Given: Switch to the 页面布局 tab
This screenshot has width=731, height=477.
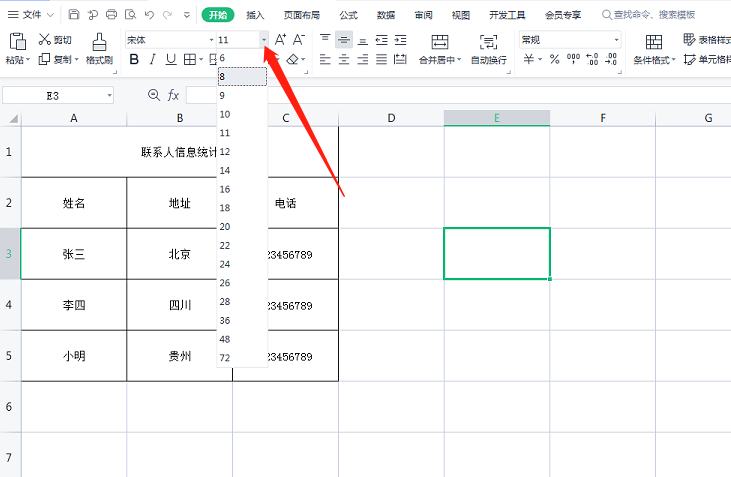Looking at the screenshot, I should [302, 15].
